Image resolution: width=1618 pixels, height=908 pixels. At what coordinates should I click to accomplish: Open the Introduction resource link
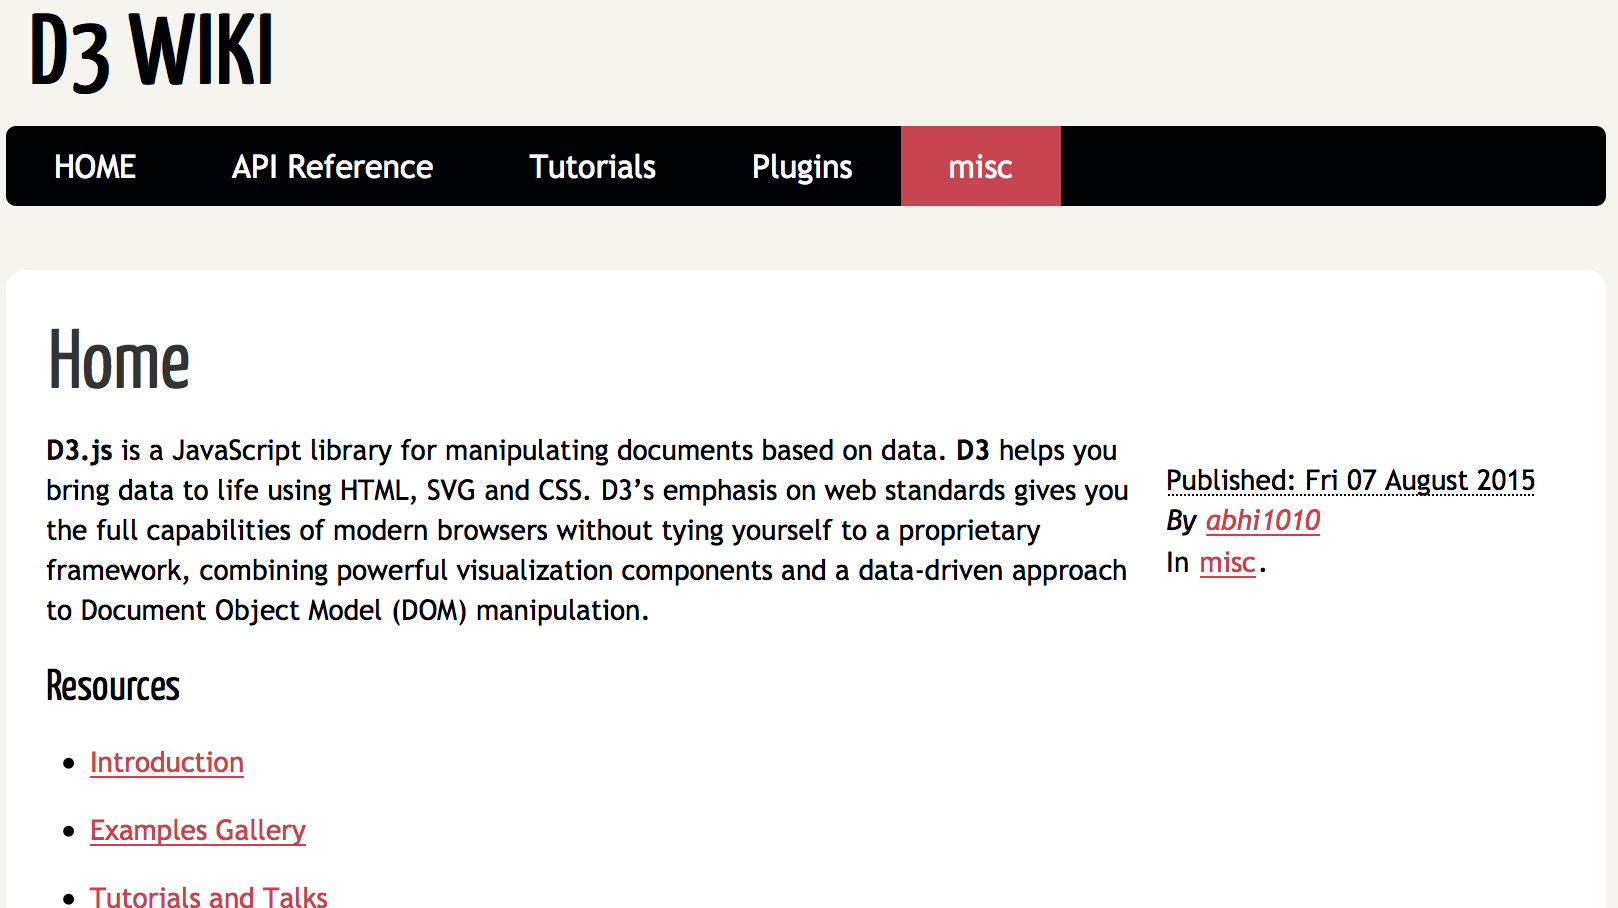point(167,762)
